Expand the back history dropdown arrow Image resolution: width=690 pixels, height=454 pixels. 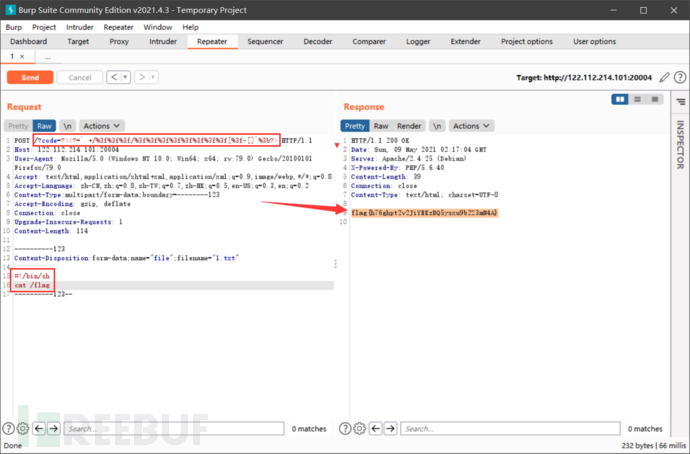[x=125, y=77]
